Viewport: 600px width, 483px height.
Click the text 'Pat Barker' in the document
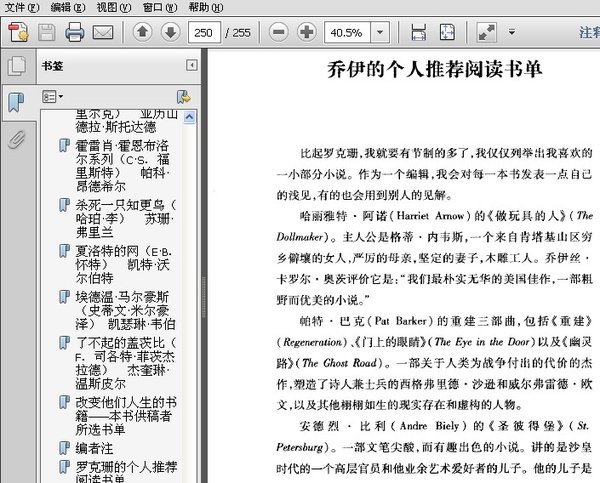pyautogui.click(x=400, y=321)
